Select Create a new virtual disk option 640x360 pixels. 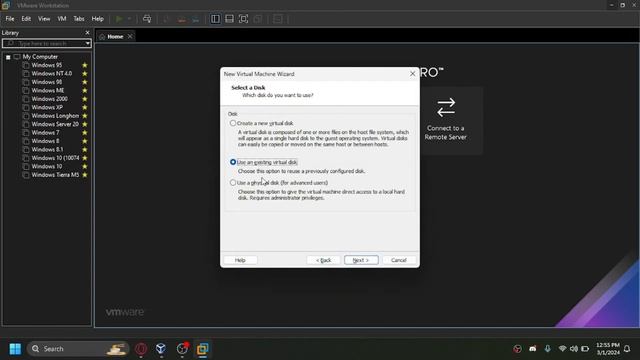[x=262, y=123]
